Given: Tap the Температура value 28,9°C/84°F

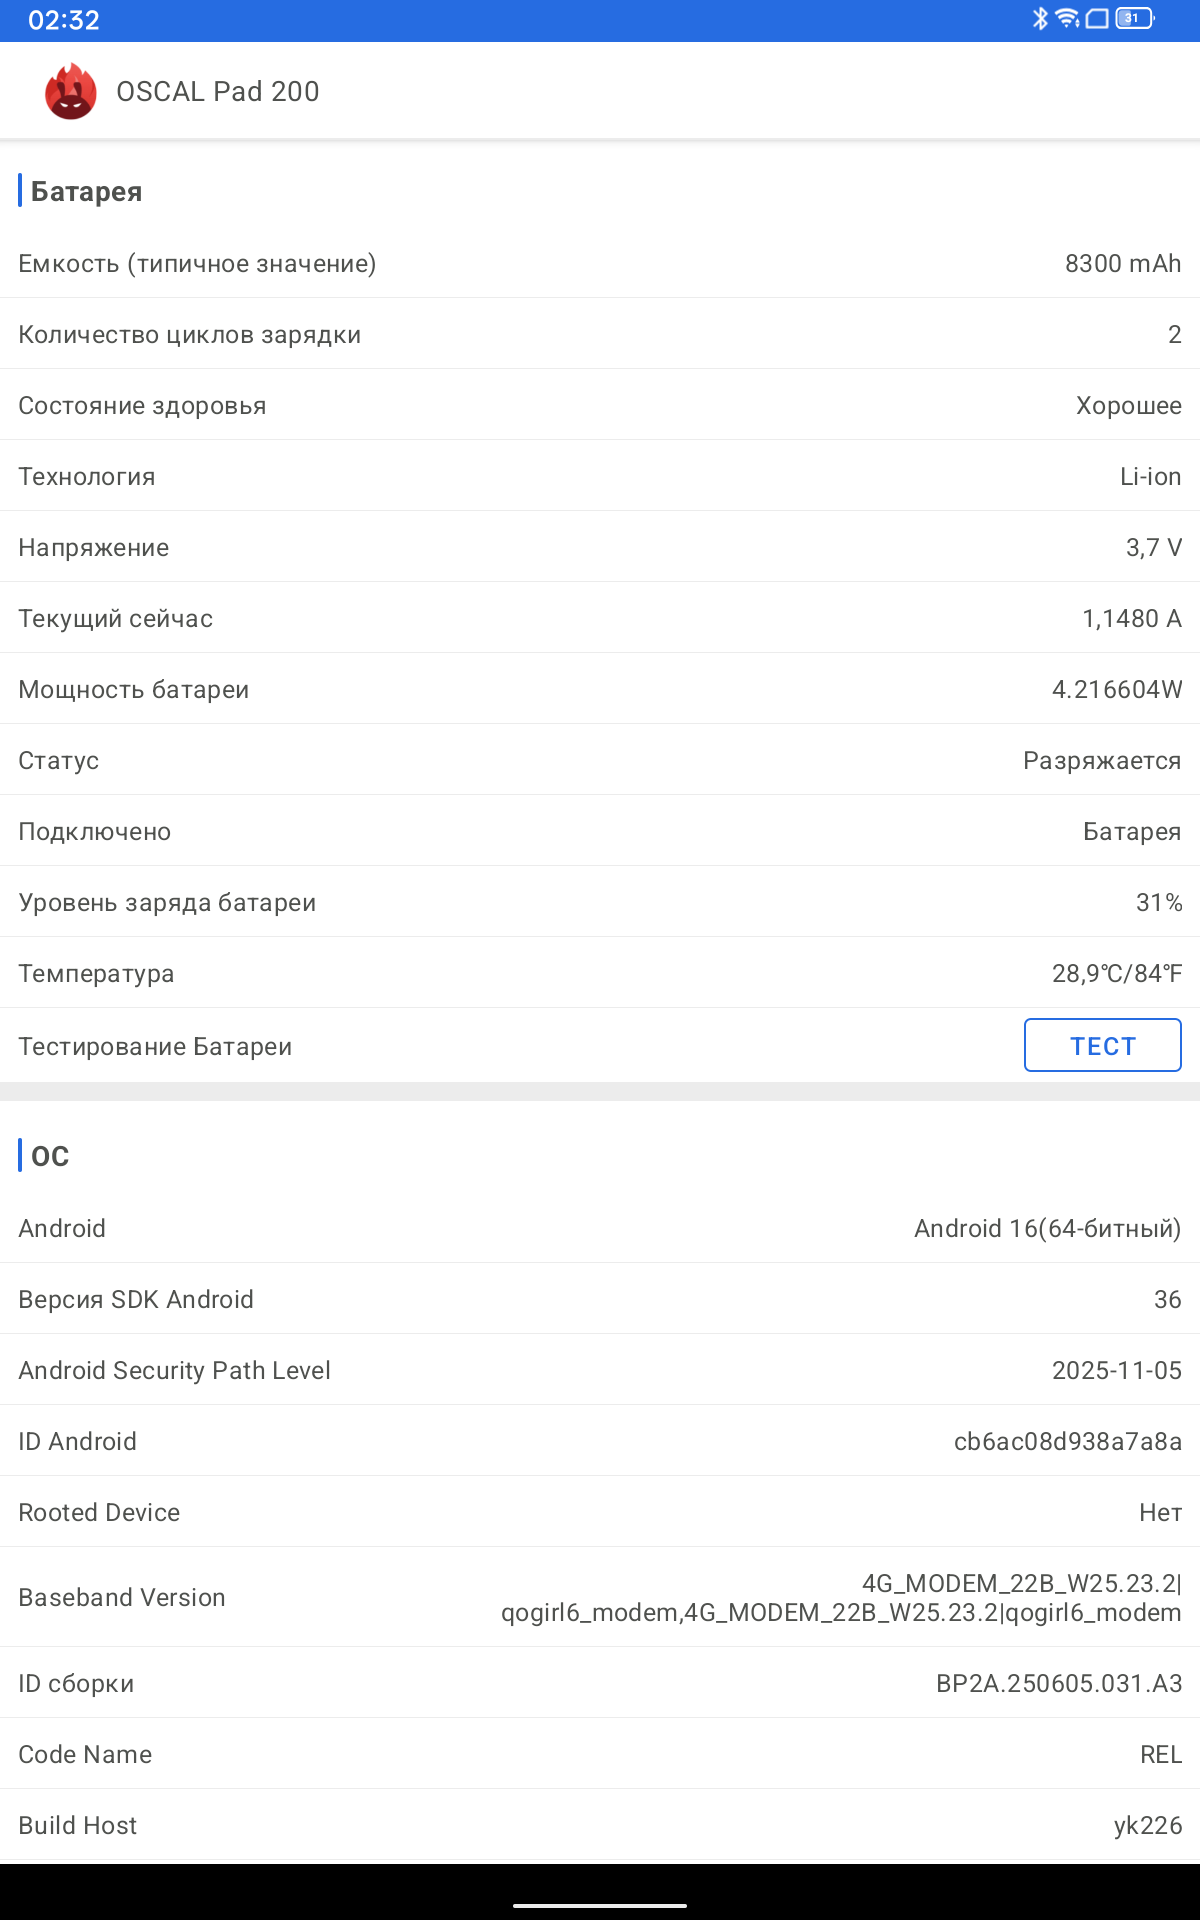Looking at the screenshot, I should click(x=1117, y=973).
